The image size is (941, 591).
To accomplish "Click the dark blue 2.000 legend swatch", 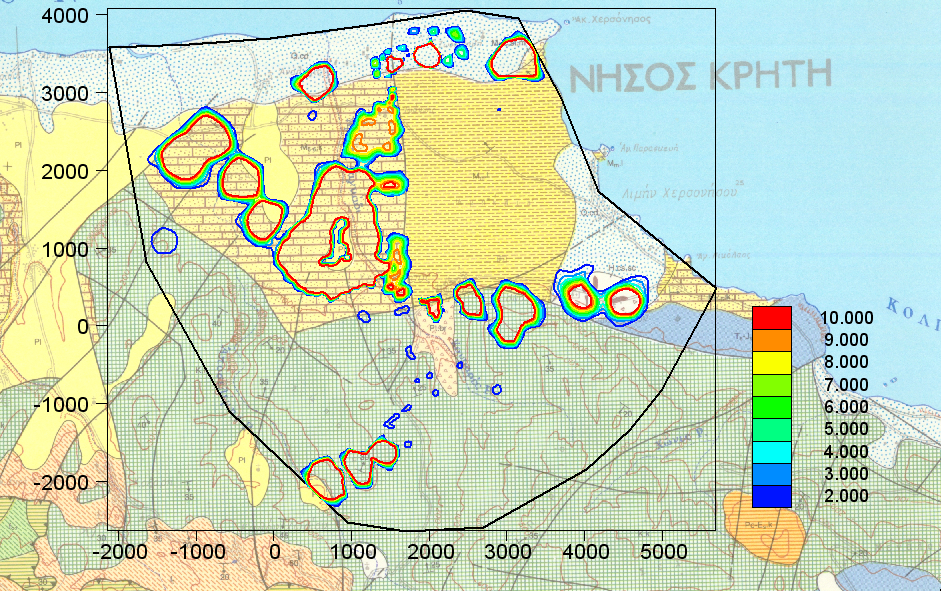I will 772,496.
